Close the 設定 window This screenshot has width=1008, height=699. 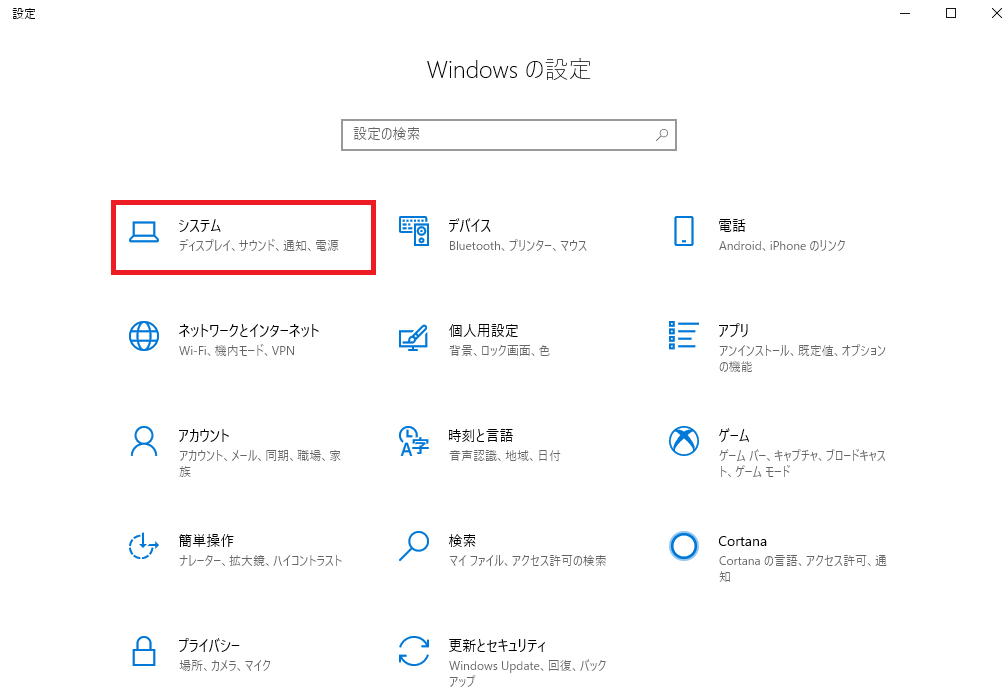tap(995, 13)
